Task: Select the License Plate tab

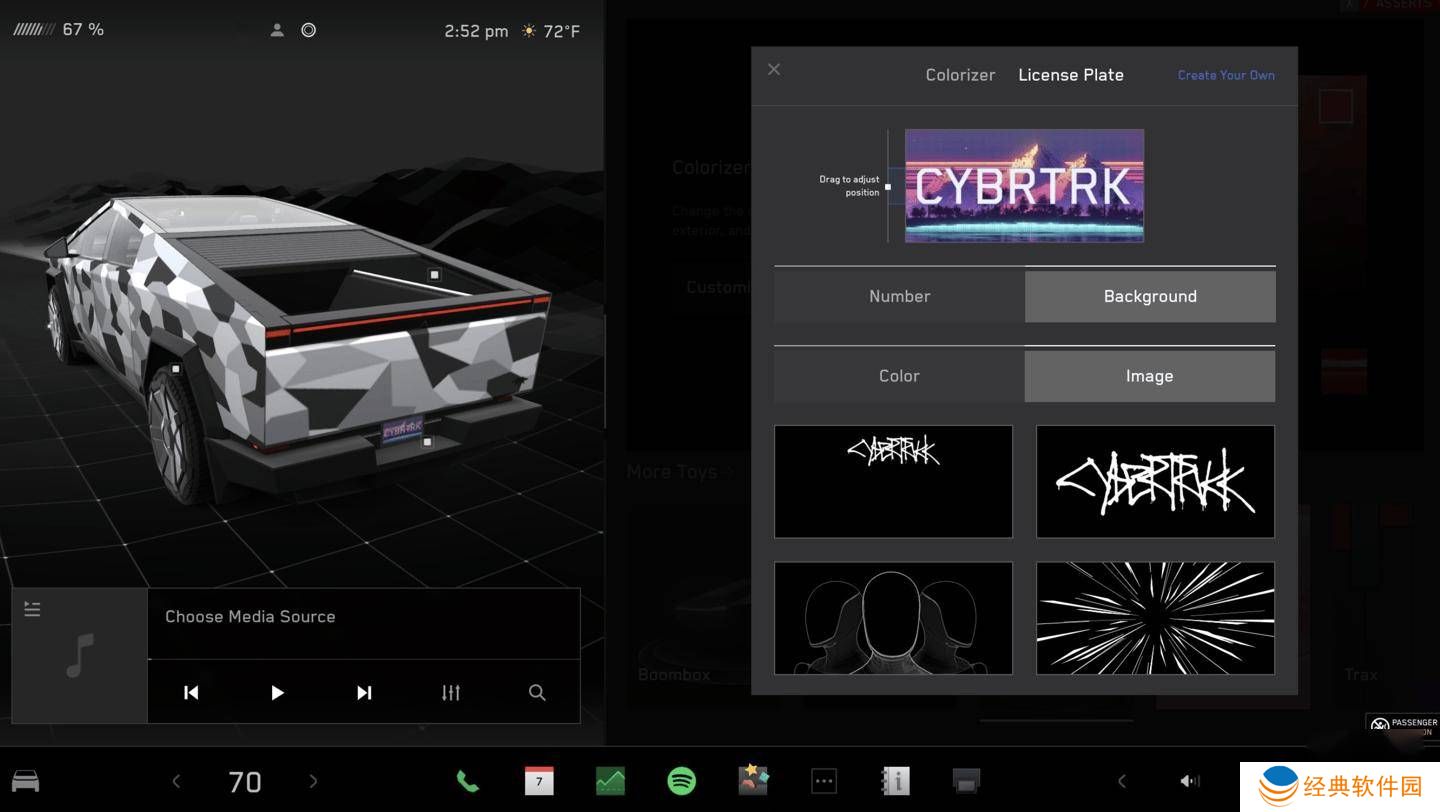Action: pos(1070,75)
